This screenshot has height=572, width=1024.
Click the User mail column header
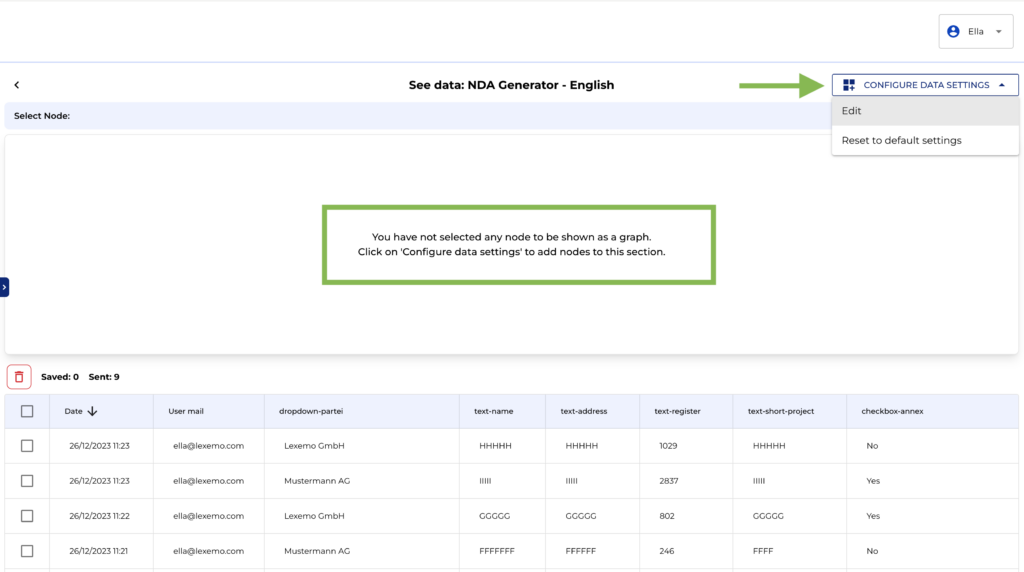186,411
